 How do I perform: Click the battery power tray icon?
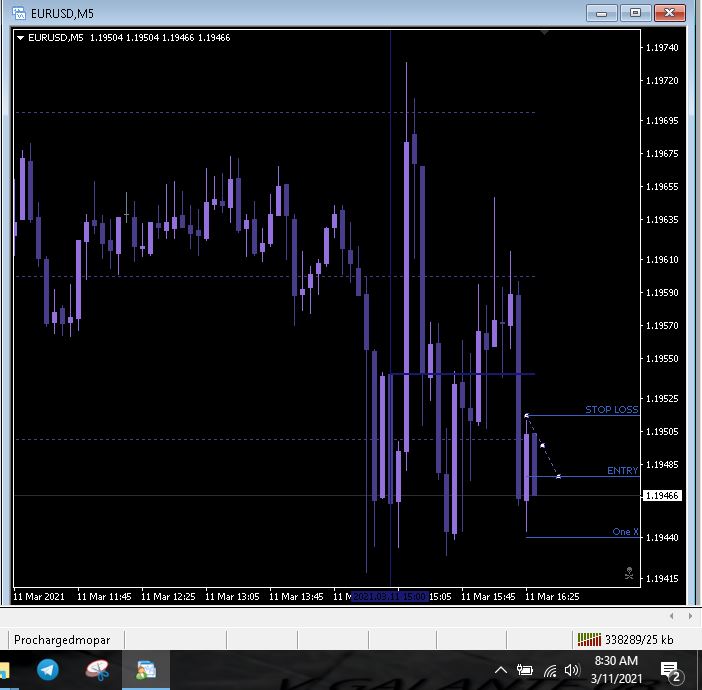pos(525,670)
